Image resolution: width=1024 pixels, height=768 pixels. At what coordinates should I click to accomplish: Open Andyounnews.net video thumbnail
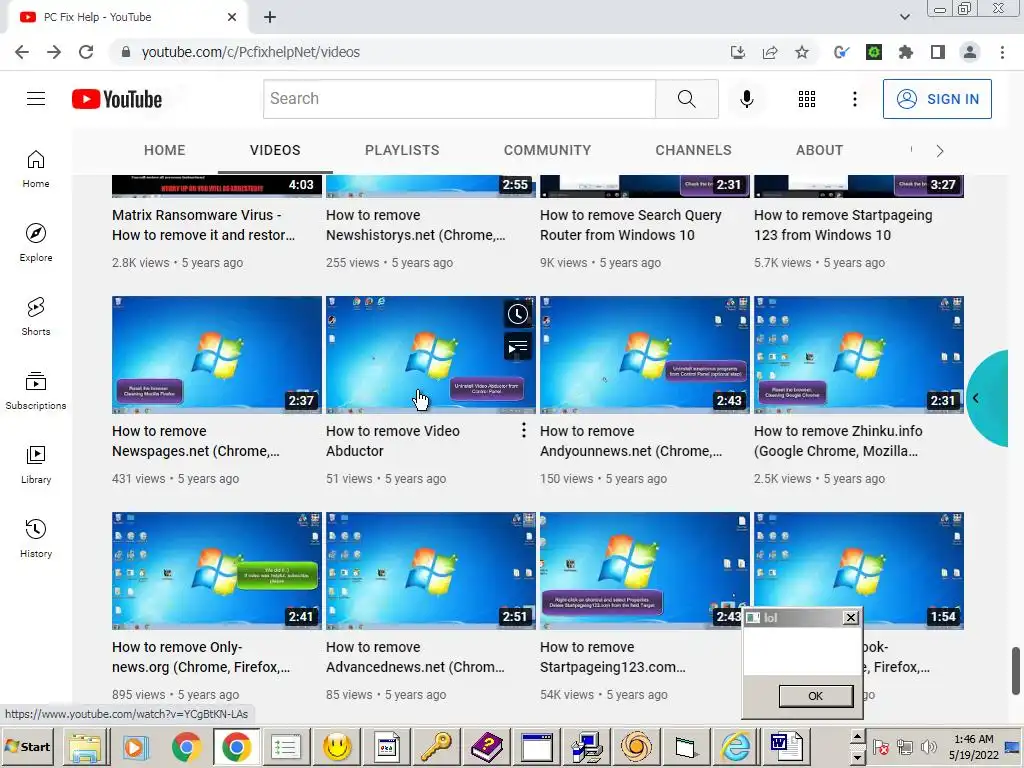(645, 355)
